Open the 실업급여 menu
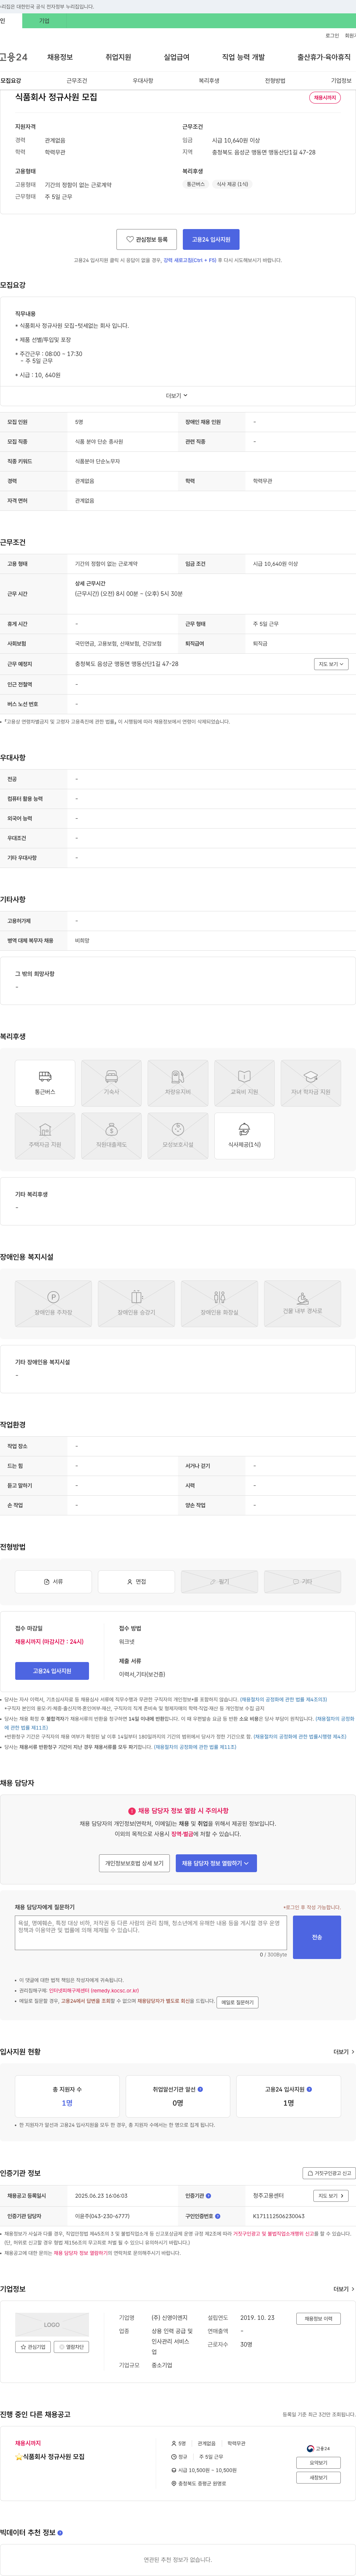Image resolution: width=356 pixels, height=2576 pixels. (x=176, y=57)
